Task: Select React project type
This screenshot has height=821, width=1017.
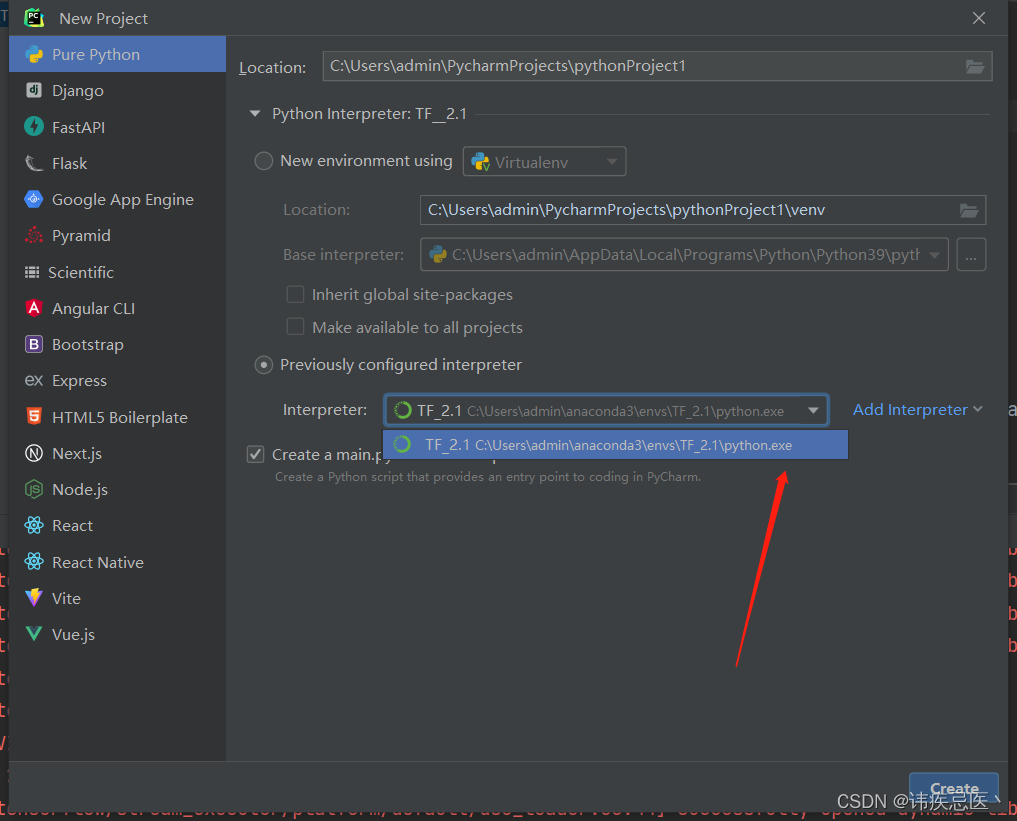Action: [x=117, y=525]
